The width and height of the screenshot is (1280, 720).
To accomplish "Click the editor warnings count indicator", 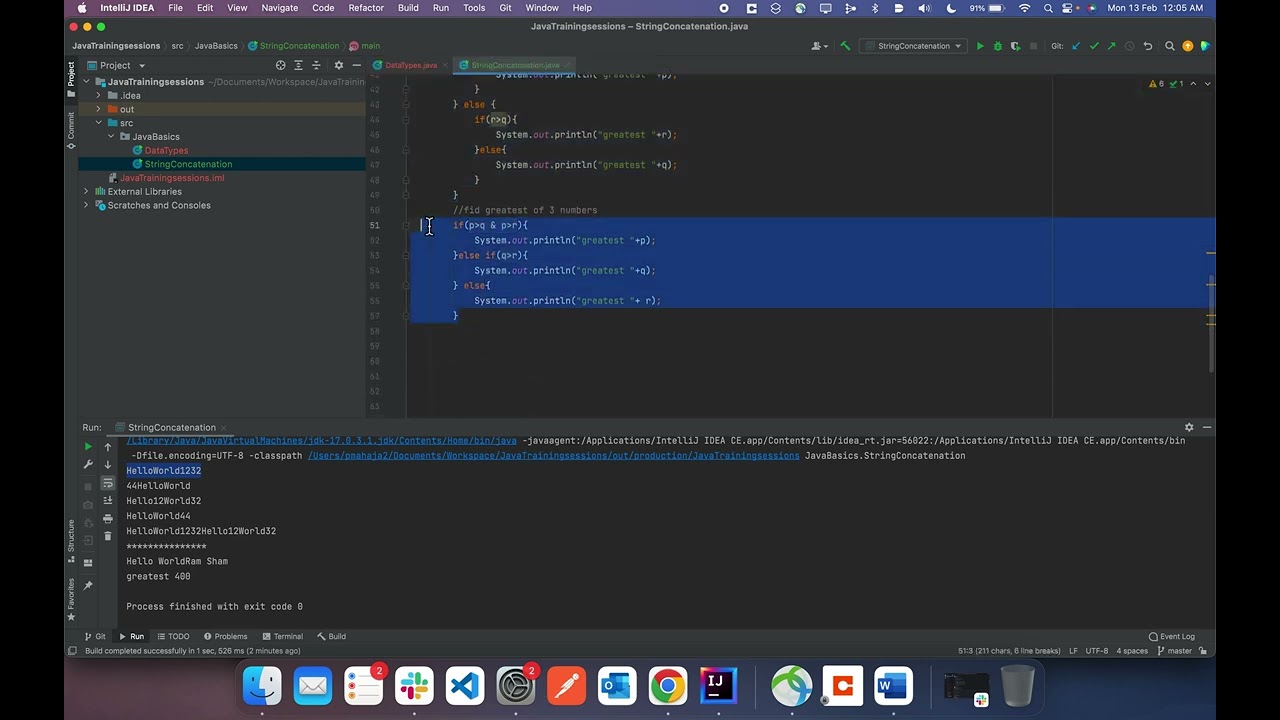I will coord(1157,84).
